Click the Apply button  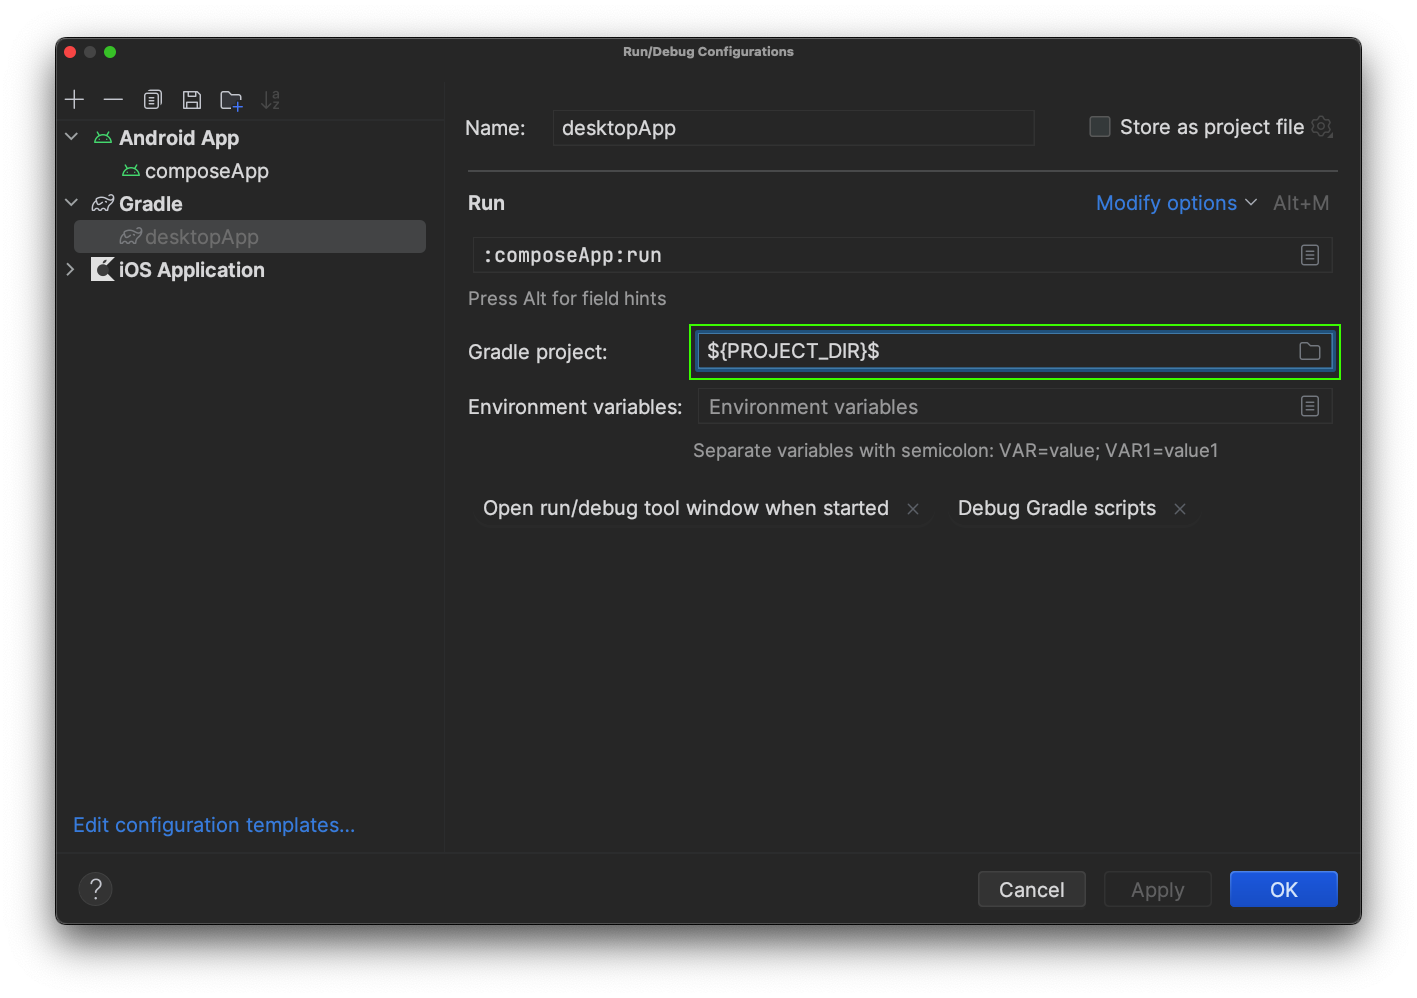tap(1157, 889)
